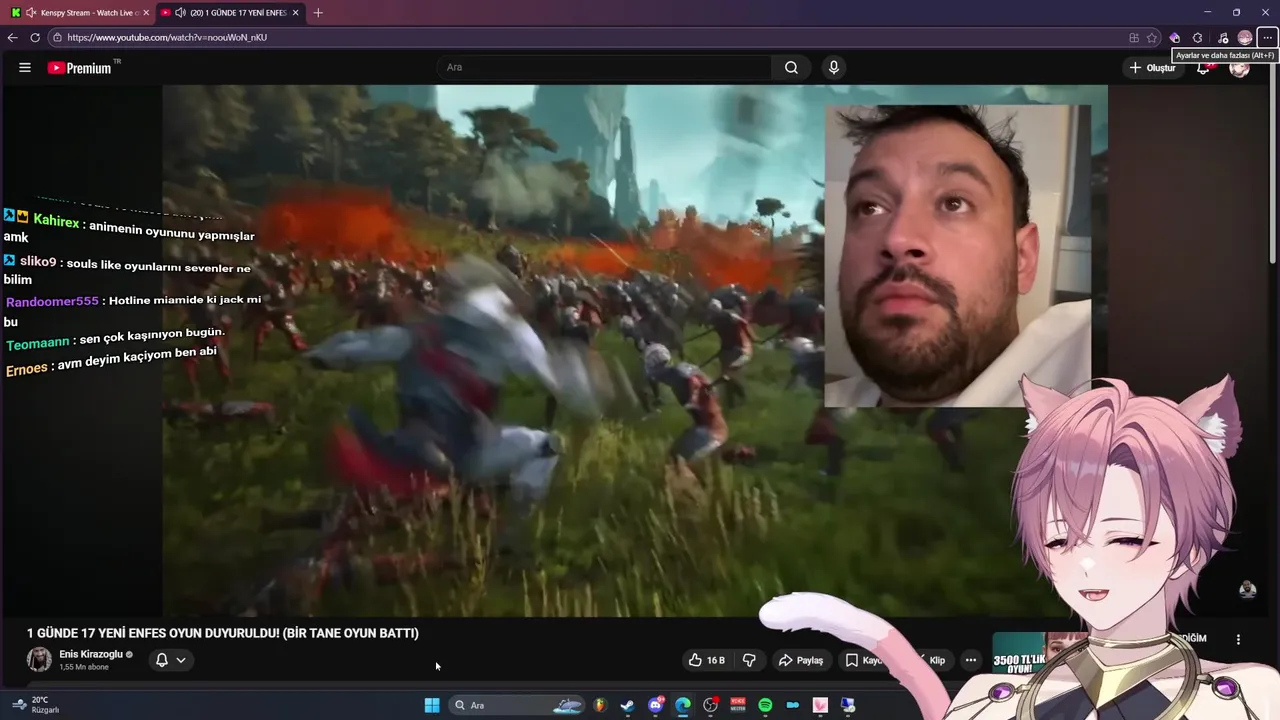Open YouTube notifications bell
The height and width of the screenshot is (720, 1280).
pyautogui.click(x=1205, y=68)
